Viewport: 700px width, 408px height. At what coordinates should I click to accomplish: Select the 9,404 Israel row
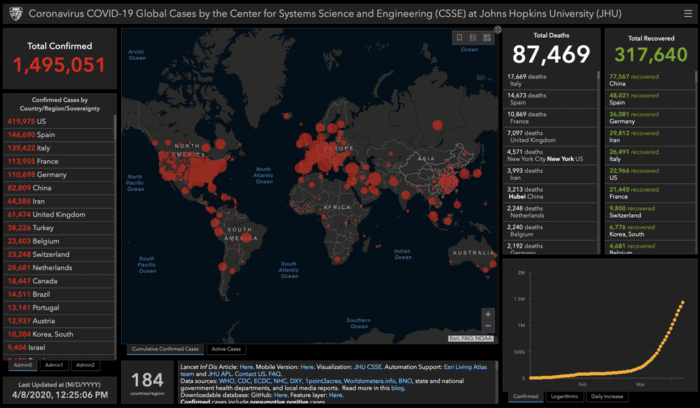pyautogui.click(x=59, y=348)
